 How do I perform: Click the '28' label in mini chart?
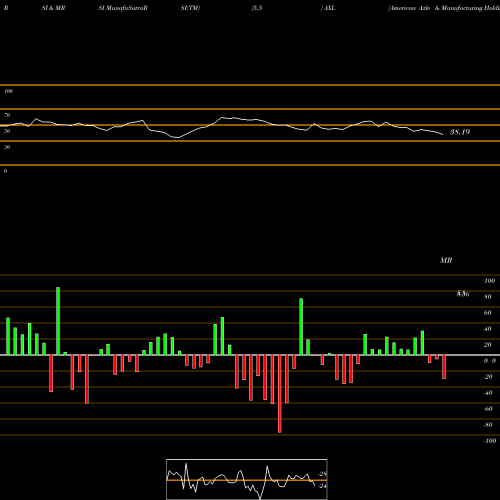pos(323,474)
